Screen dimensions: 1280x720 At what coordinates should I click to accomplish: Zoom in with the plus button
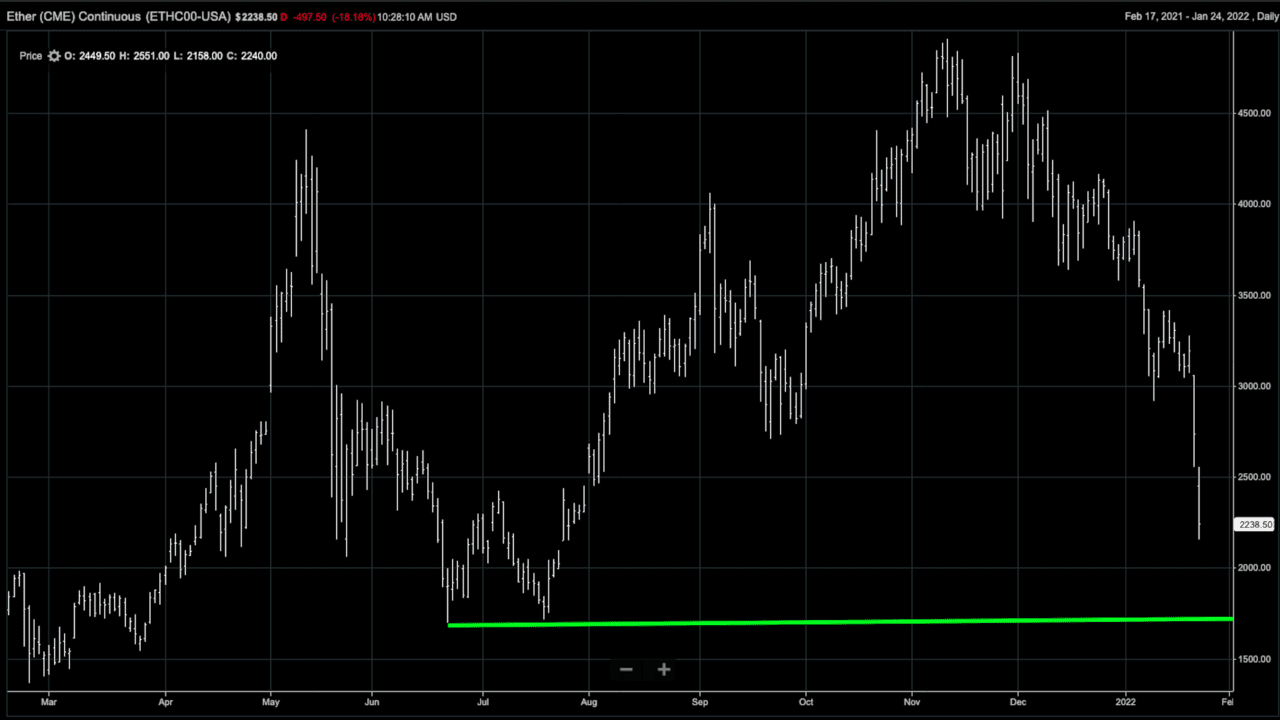[x=664, y=669]
